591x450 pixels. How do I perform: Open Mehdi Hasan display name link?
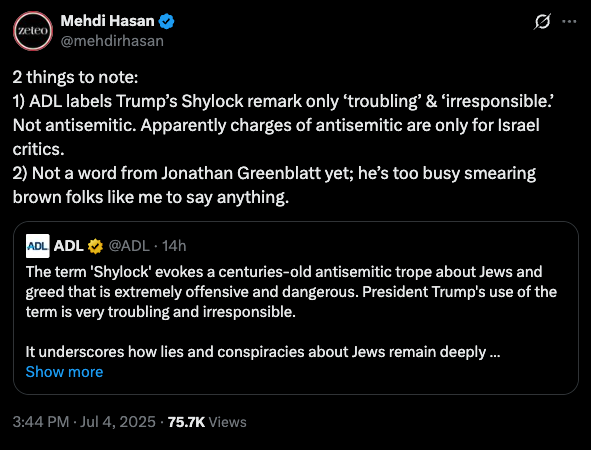tap(107, 21)
